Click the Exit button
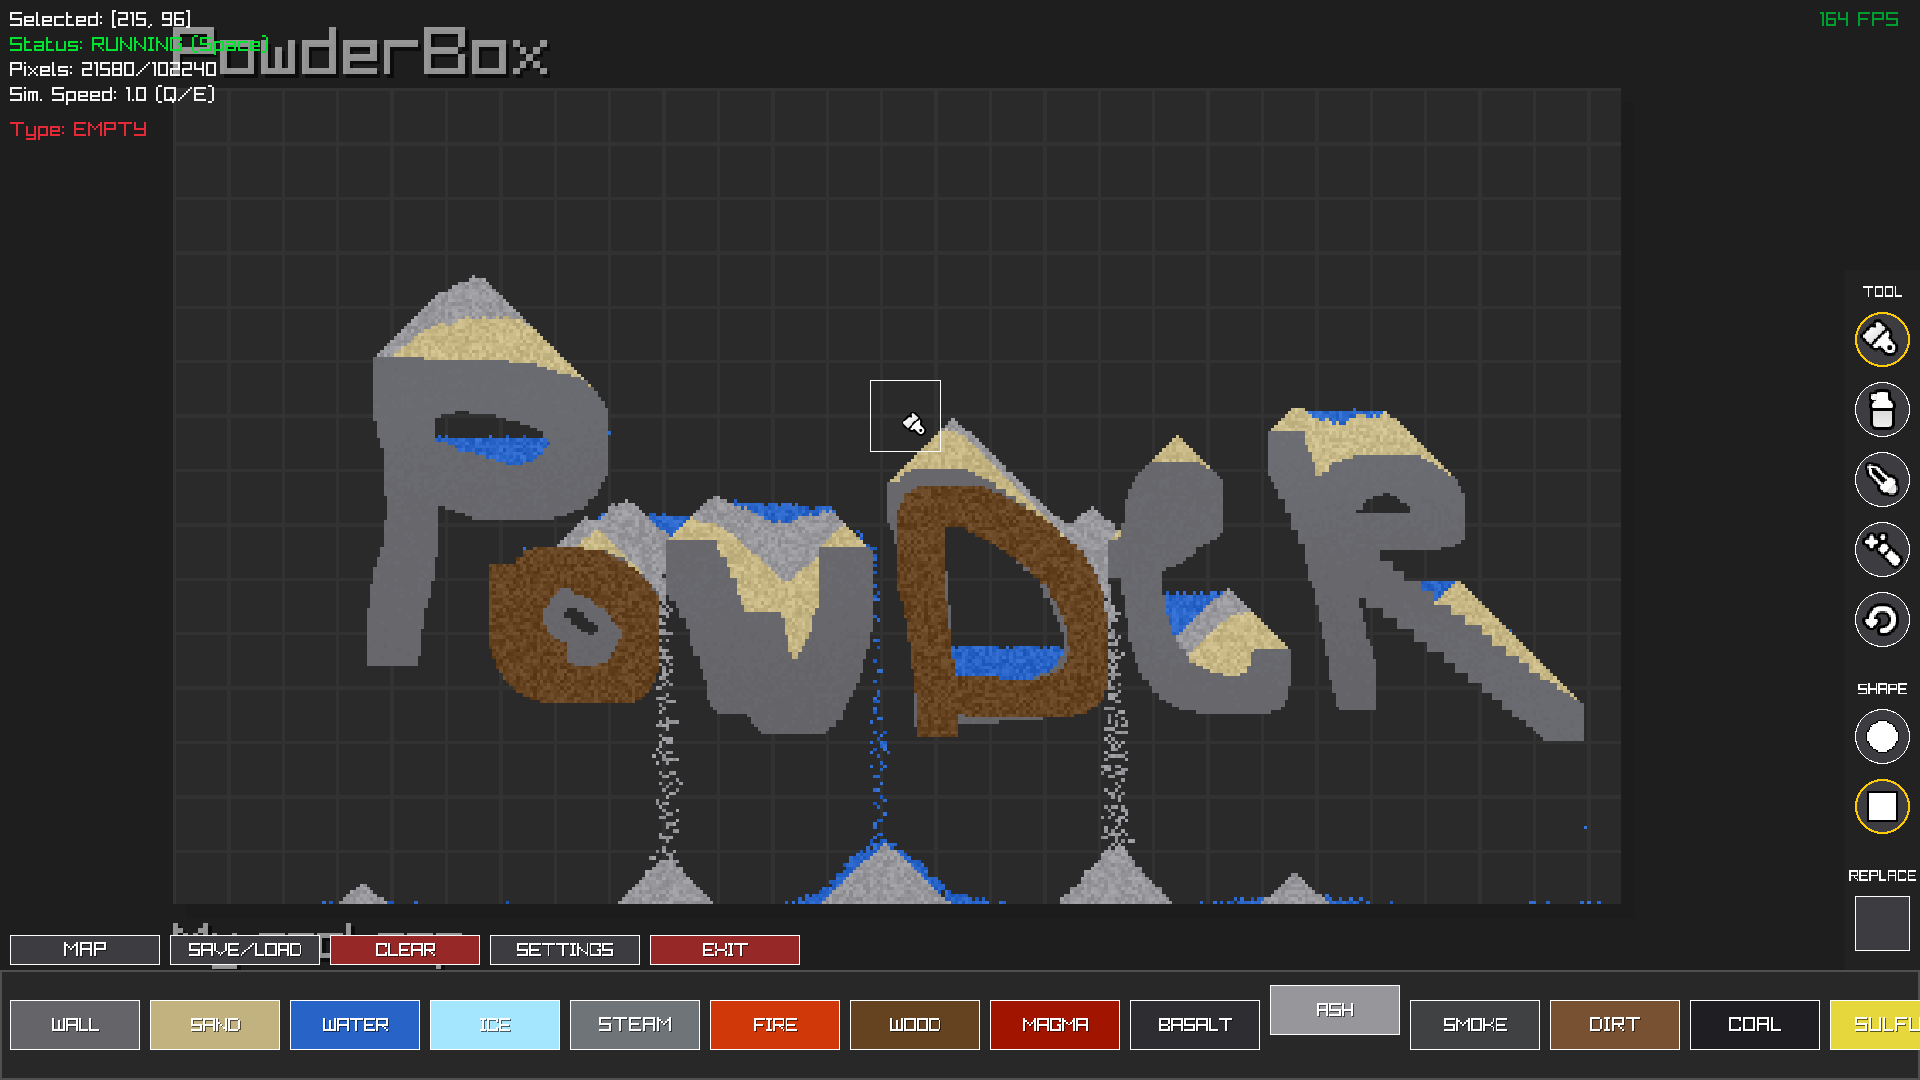Screen dimensions: 1920x1080 click(x=725, y=949)
